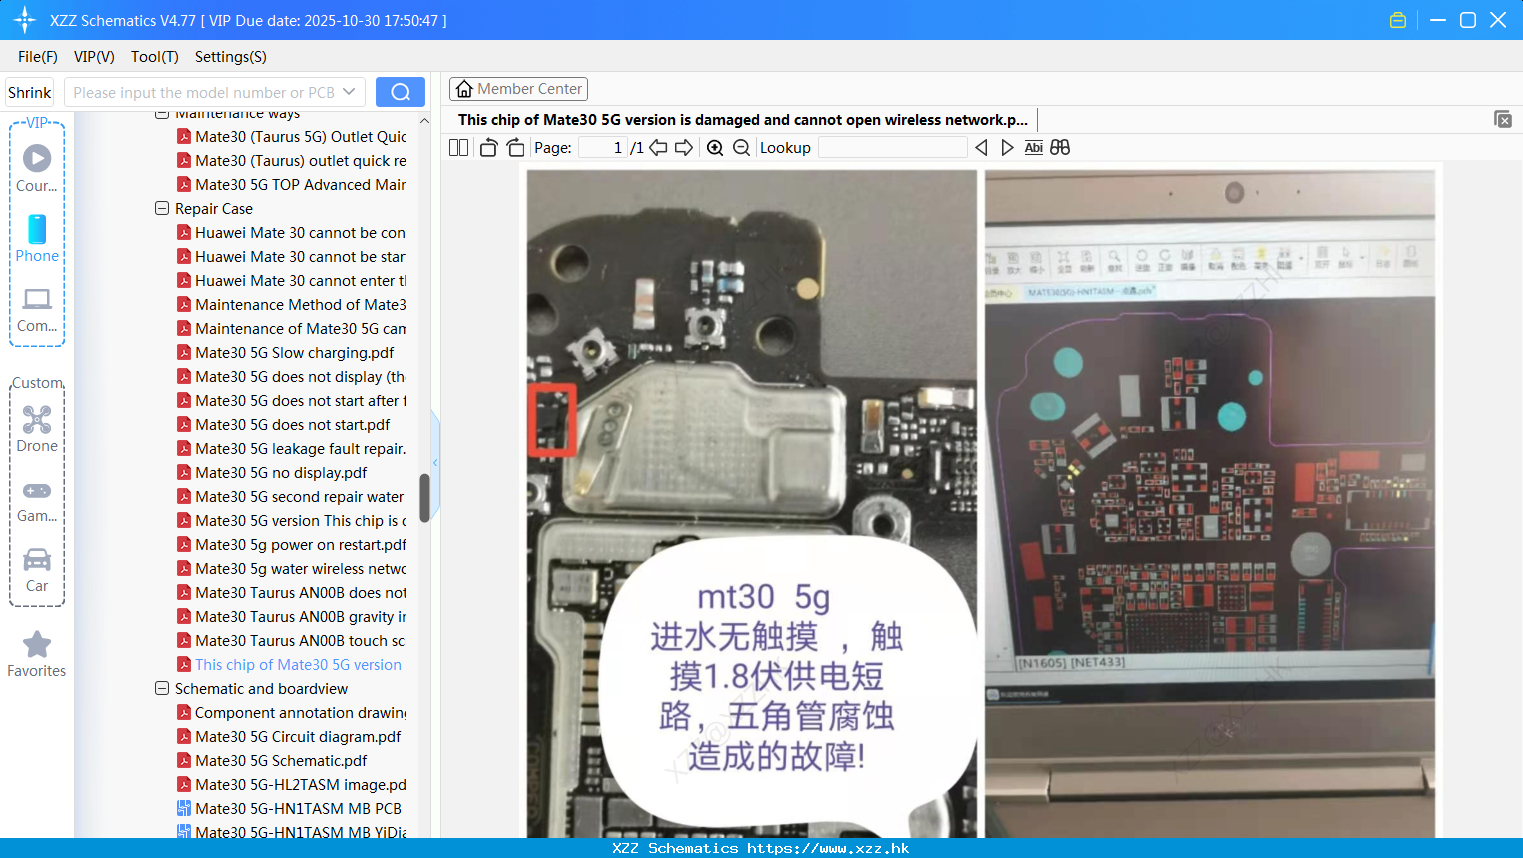Open the Settings(S) menu
1523x858 pixels.
(x=231, y=57)
